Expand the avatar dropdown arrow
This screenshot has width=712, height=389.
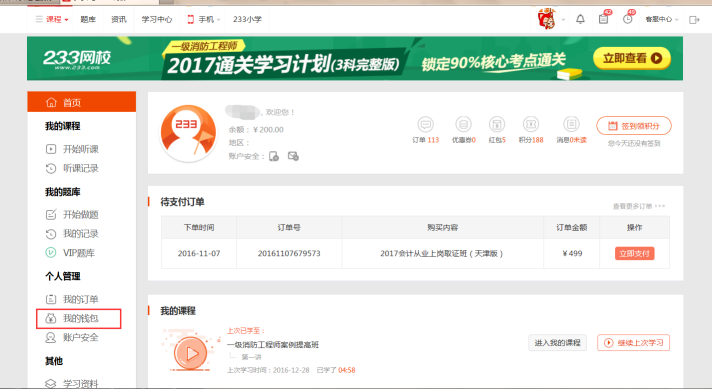563,20
